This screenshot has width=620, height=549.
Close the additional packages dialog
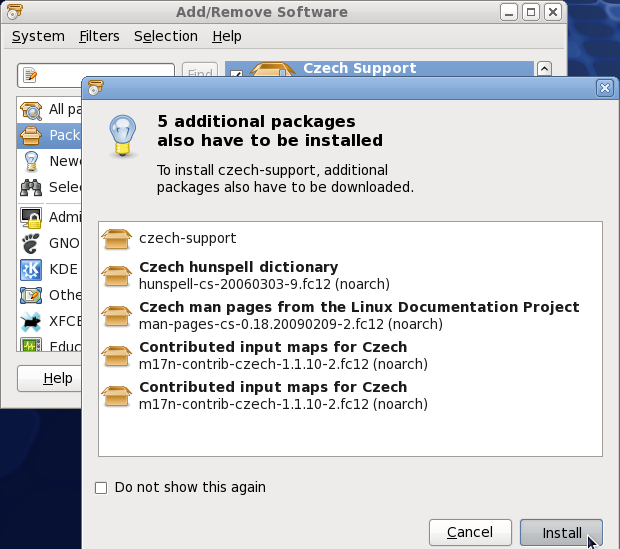[x=604, y=88]
